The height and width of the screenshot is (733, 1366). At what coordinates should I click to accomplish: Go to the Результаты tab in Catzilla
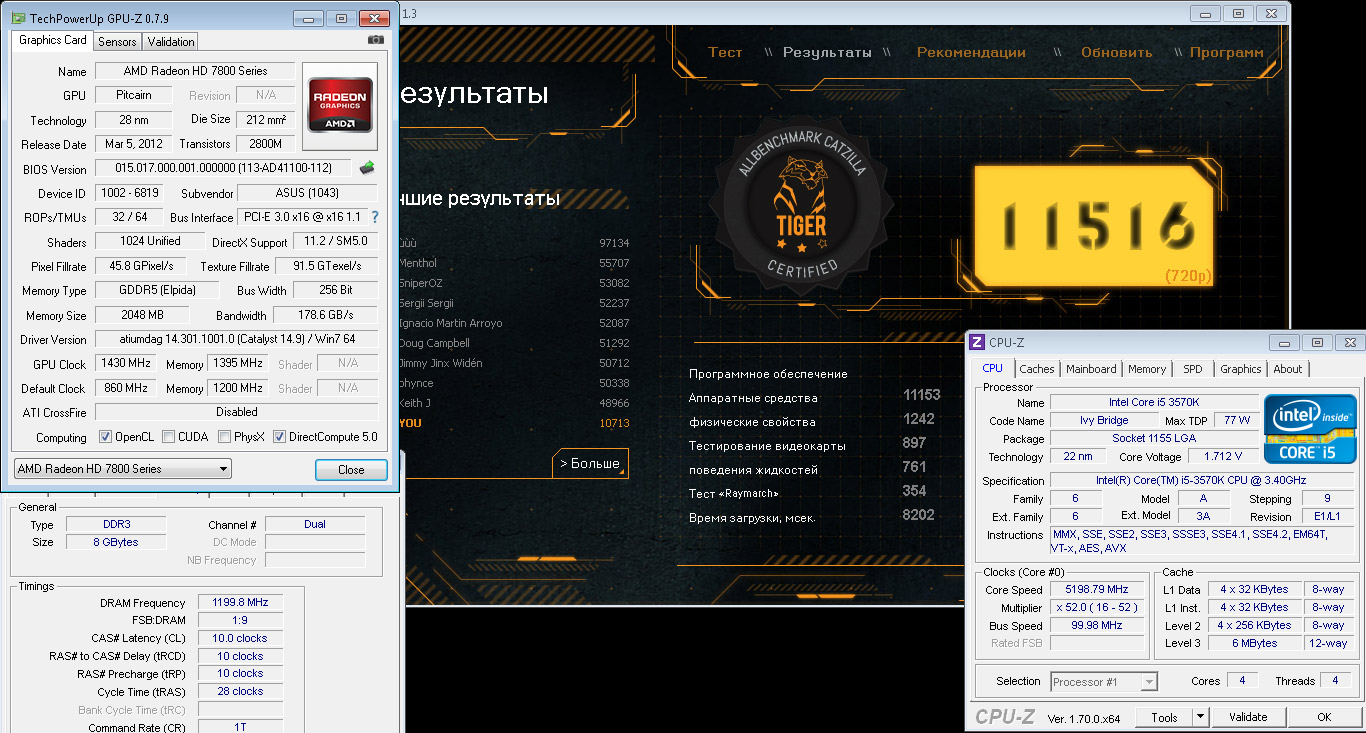coord(827,52)
